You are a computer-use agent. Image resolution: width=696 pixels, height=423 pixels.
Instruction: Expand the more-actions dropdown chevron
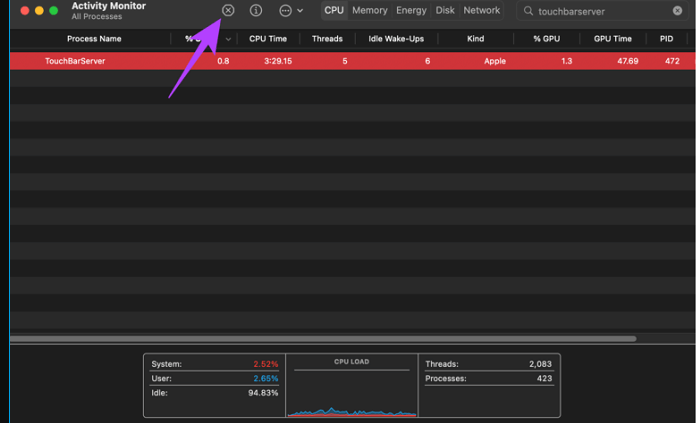coord(300,11)
